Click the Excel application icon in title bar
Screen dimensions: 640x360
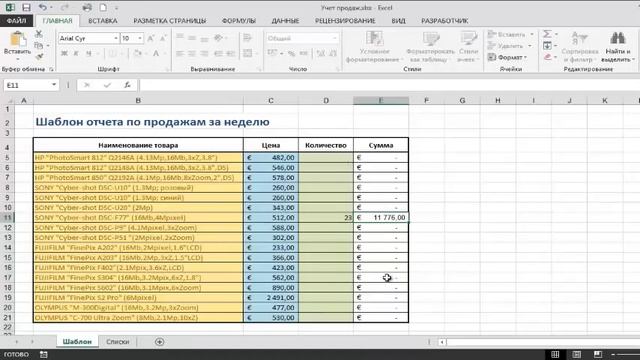[10, 7]
